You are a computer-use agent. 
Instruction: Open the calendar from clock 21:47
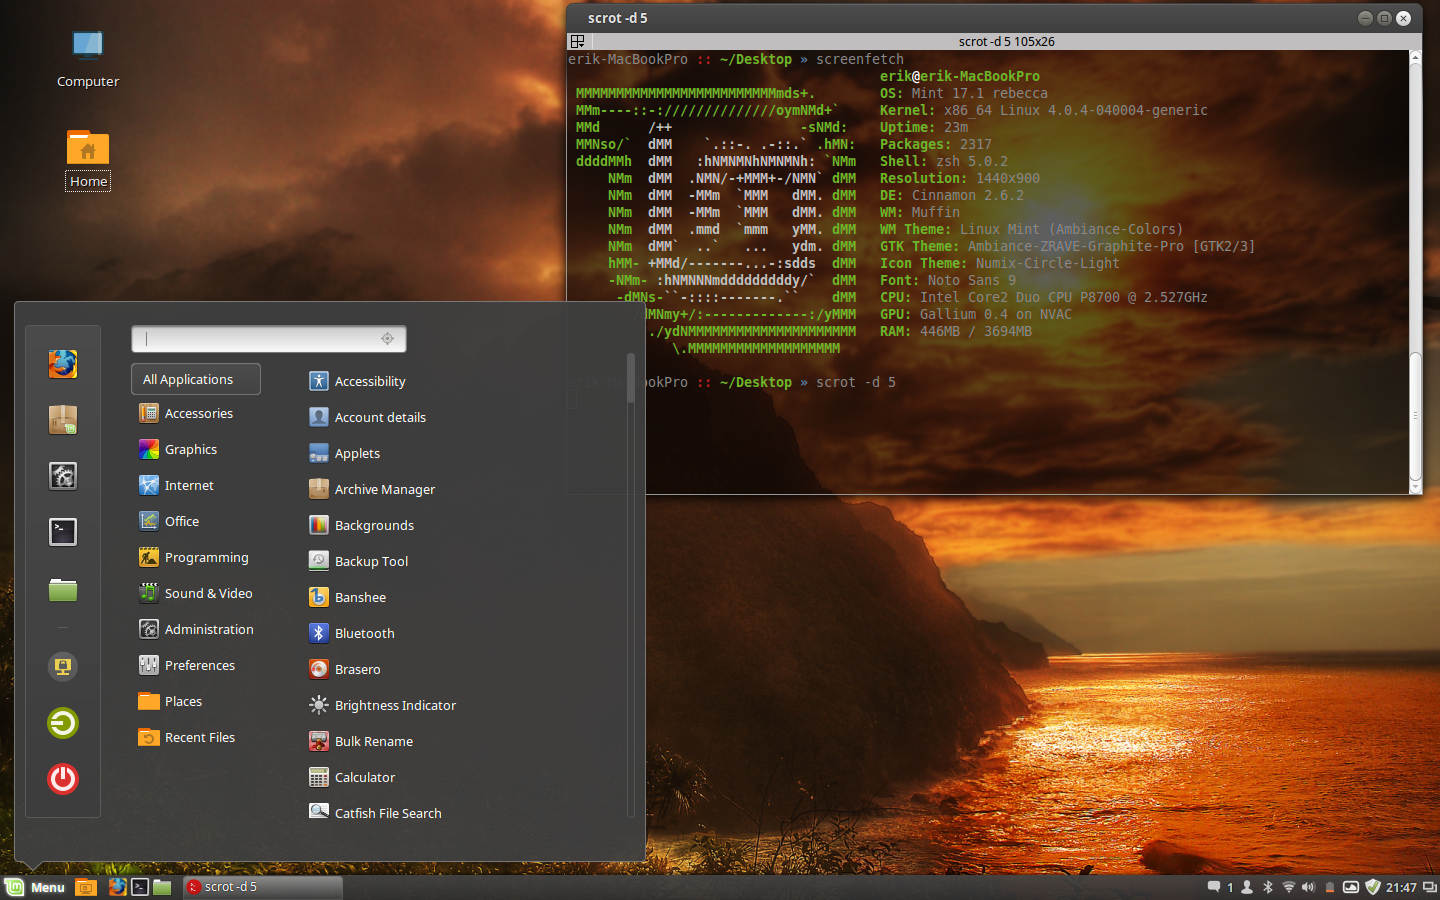tap(1401, 887)
